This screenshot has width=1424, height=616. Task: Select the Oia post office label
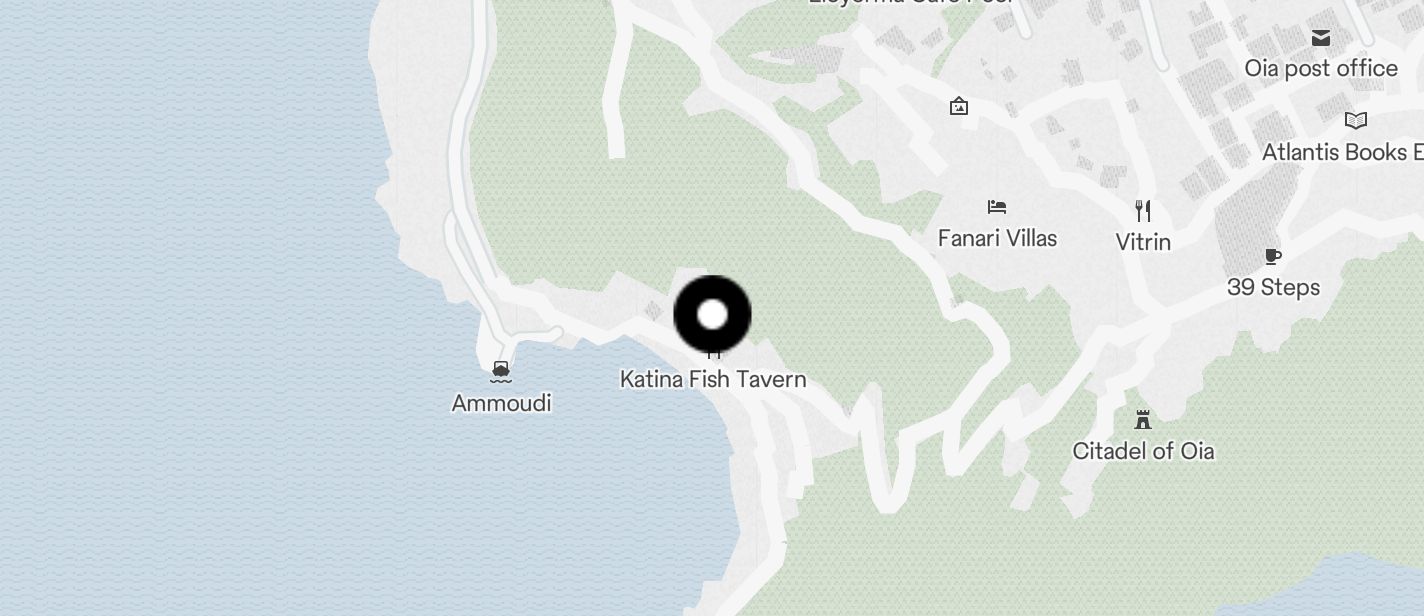[1321, 69]
